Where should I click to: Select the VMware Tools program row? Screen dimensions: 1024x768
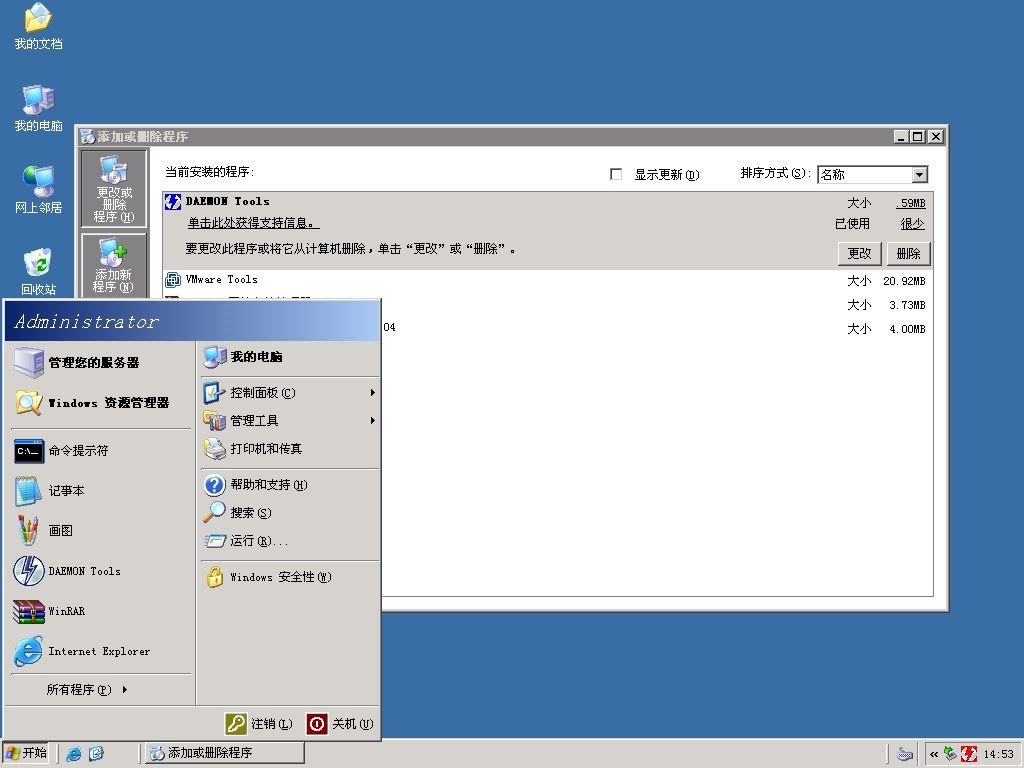[x=547, y=280]
